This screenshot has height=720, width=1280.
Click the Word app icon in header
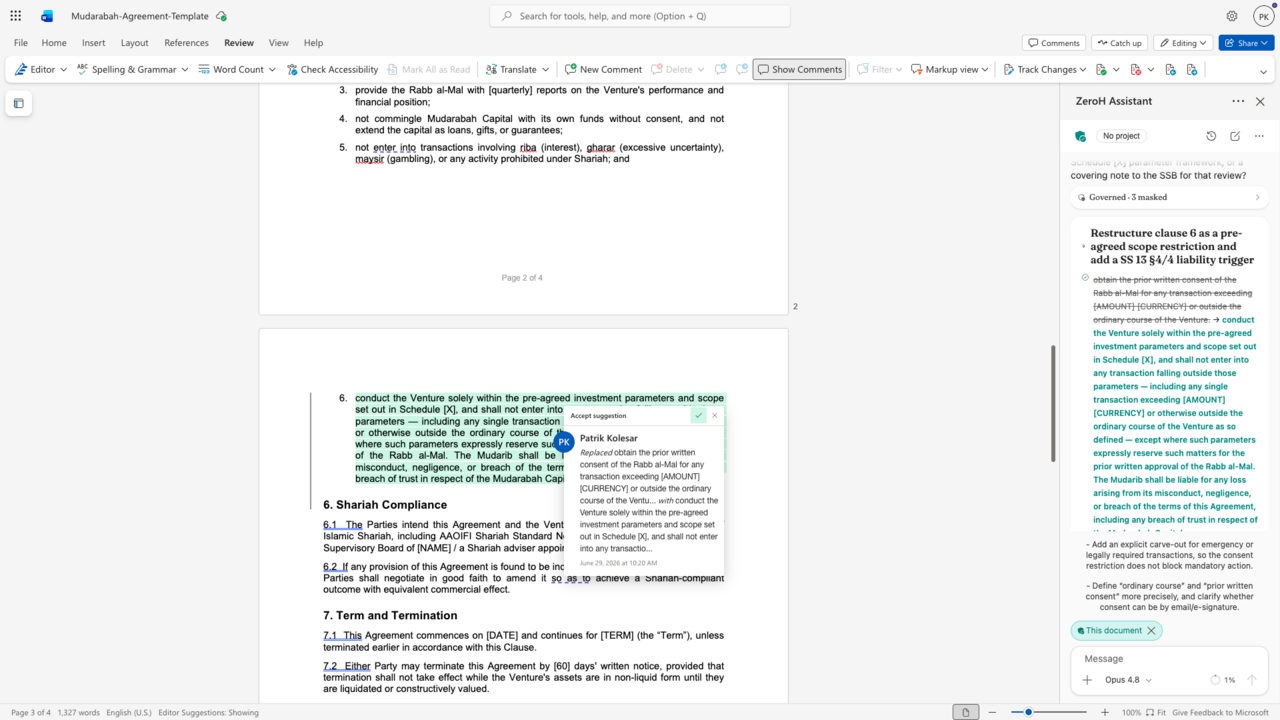pos(47,16)
